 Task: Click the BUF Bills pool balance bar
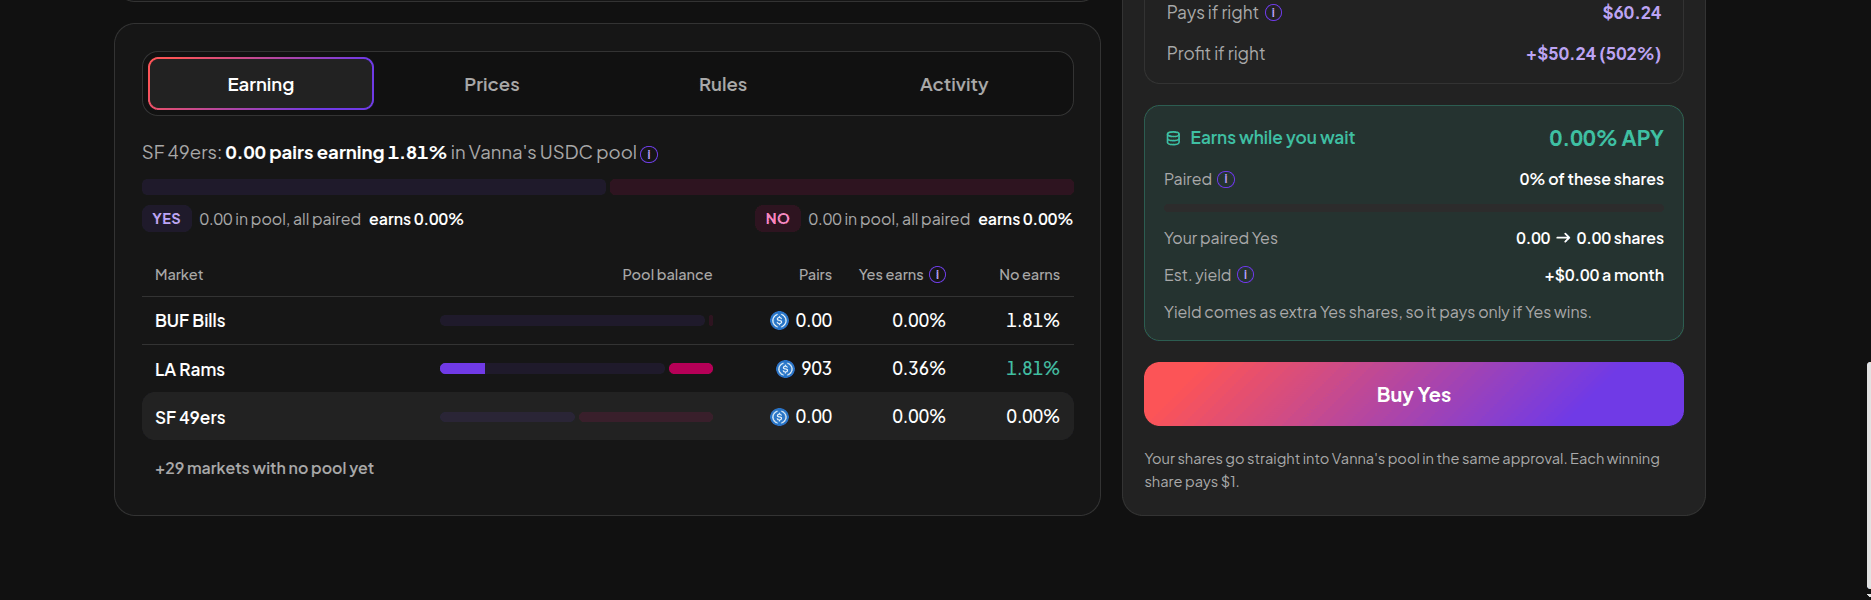pyautogui.click(x=576, y=321)
